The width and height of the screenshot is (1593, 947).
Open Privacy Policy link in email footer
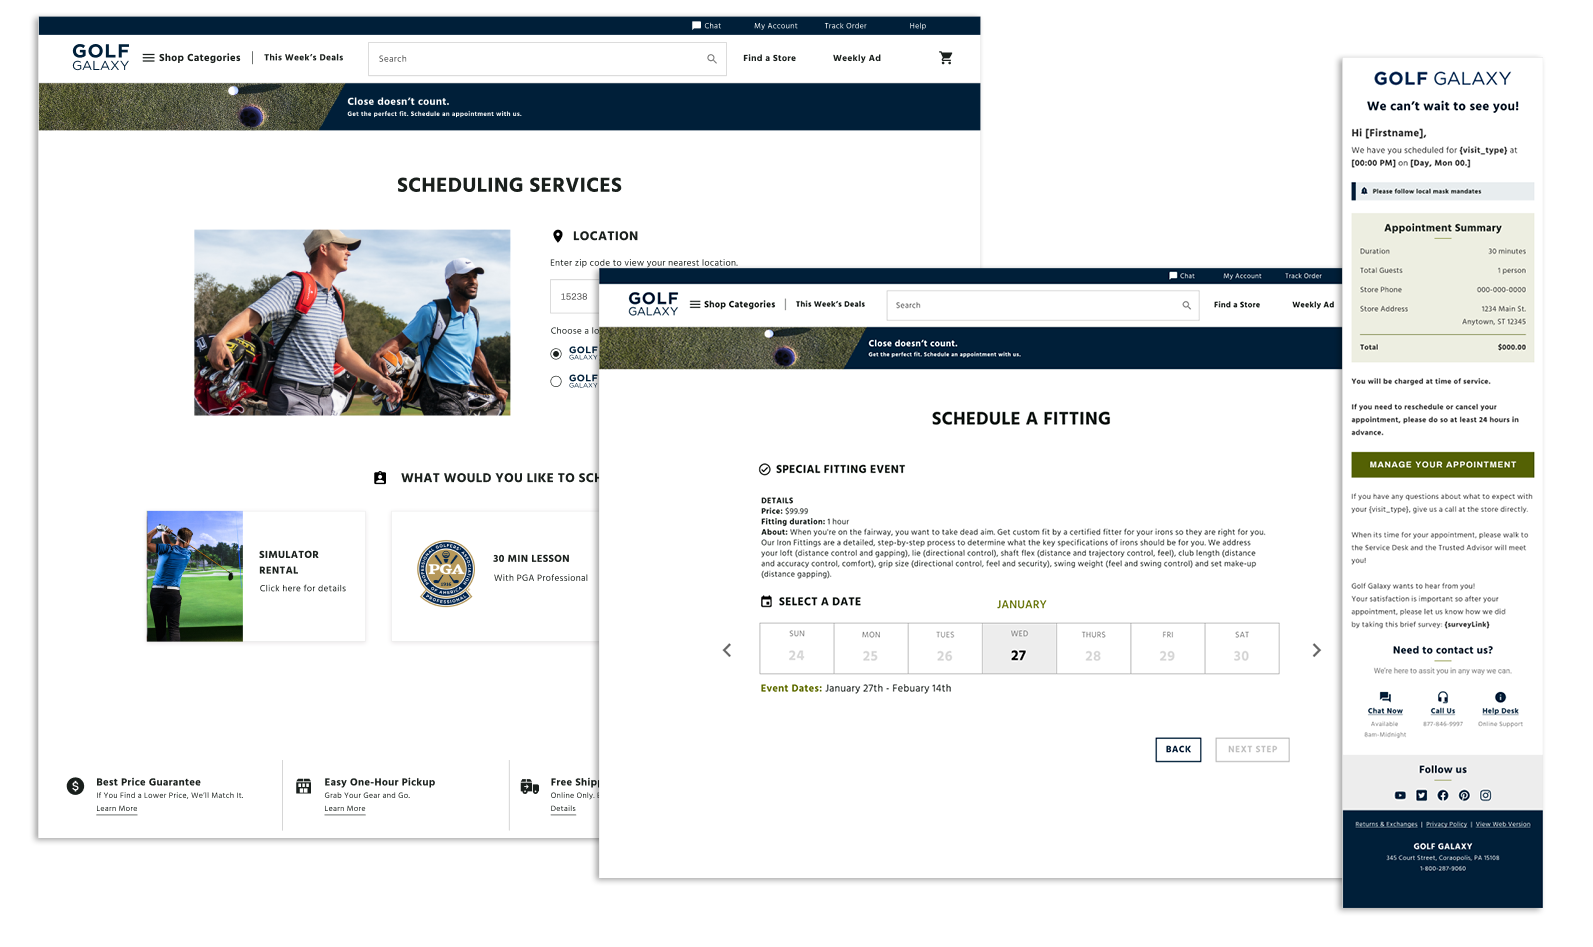pos(1446,825)
